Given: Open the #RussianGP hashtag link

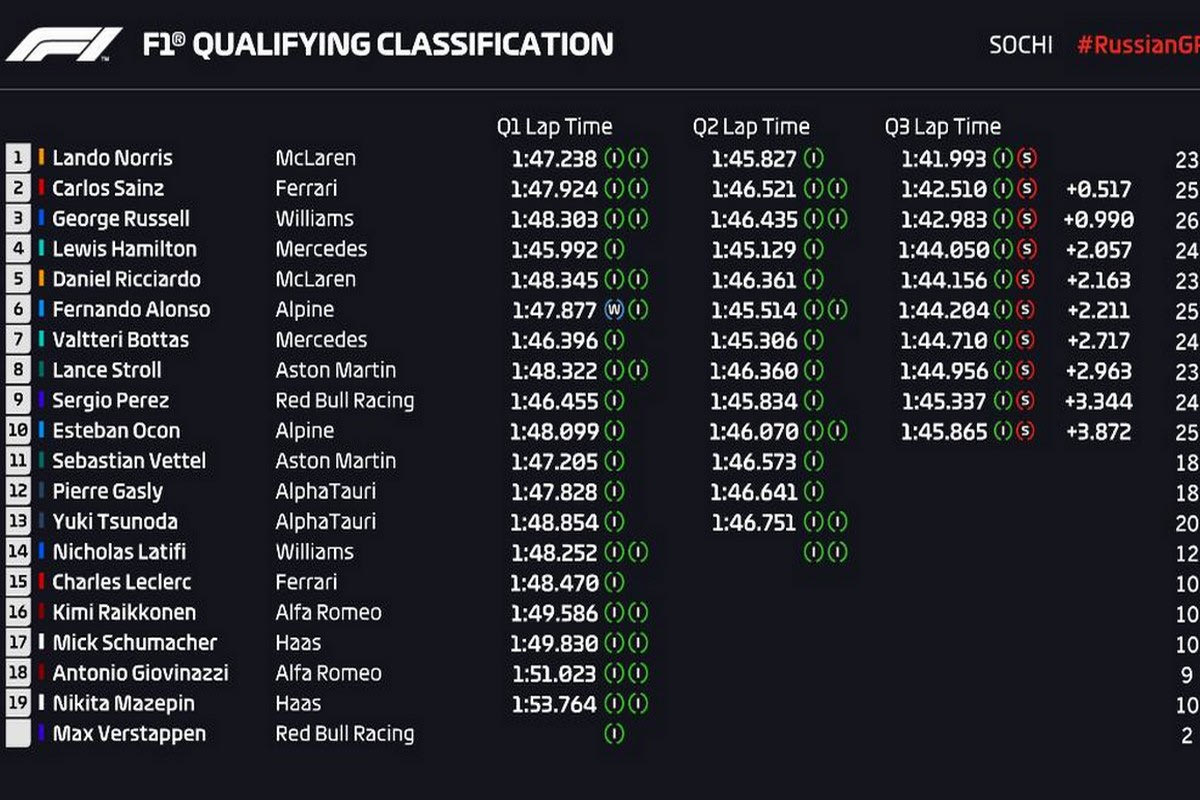Looking at the screenshot, I should point(1137,45).
